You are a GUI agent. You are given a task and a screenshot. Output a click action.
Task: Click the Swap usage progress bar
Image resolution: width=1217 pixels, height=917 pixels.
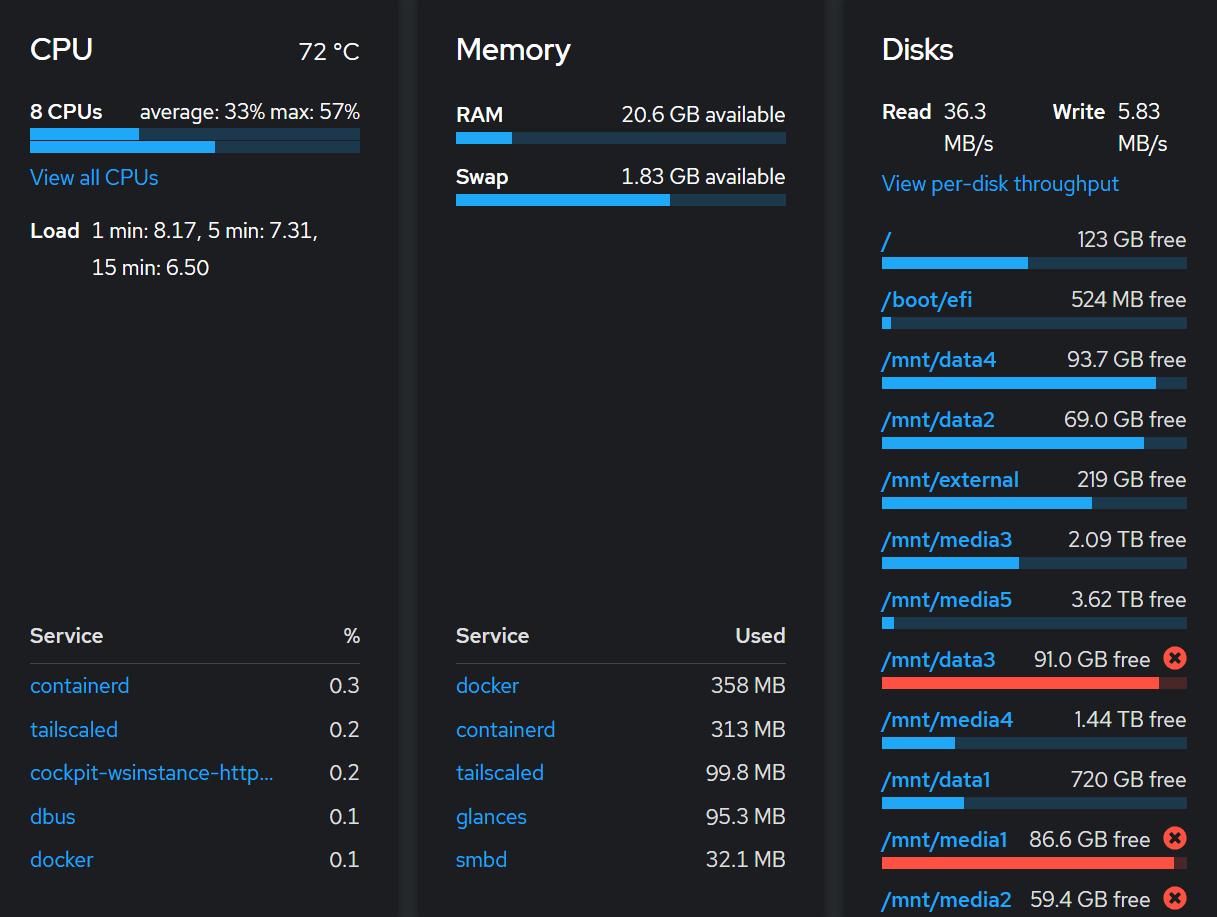(620, 199)
